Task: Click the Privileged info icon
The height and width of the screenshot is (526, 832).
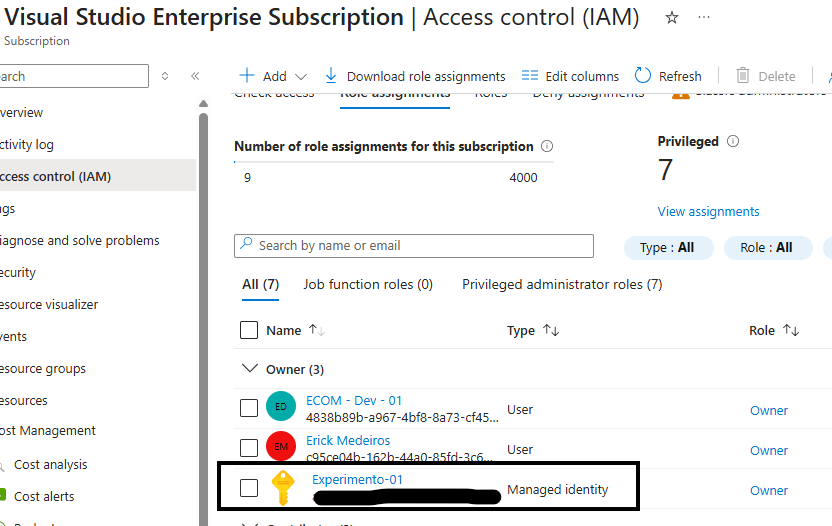Action: (733, 142)
